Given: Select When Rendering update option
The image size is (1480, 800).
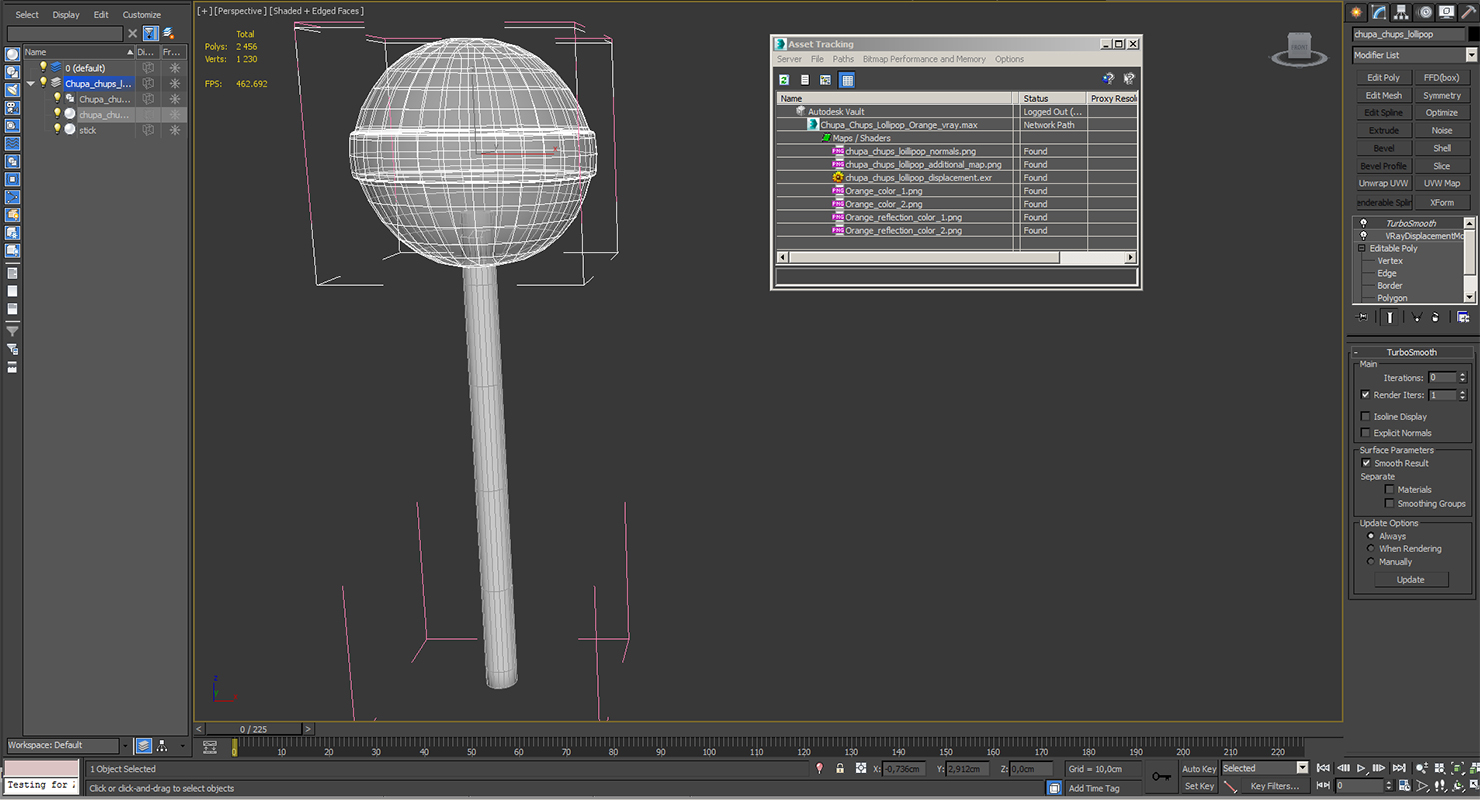Looking at the screenshot, I should pos(1371,548).
